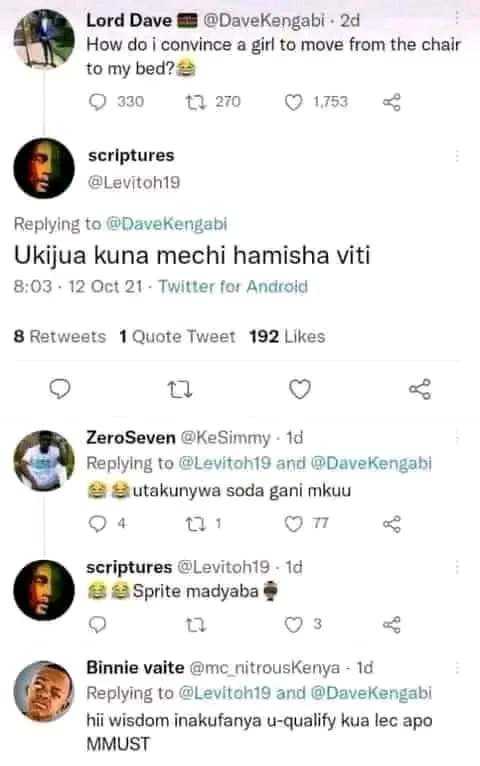This screenshot has width=480, height=766.
Task: Retweet the 'Sprite madyaba' reply
Action: (x=196, y=625)
